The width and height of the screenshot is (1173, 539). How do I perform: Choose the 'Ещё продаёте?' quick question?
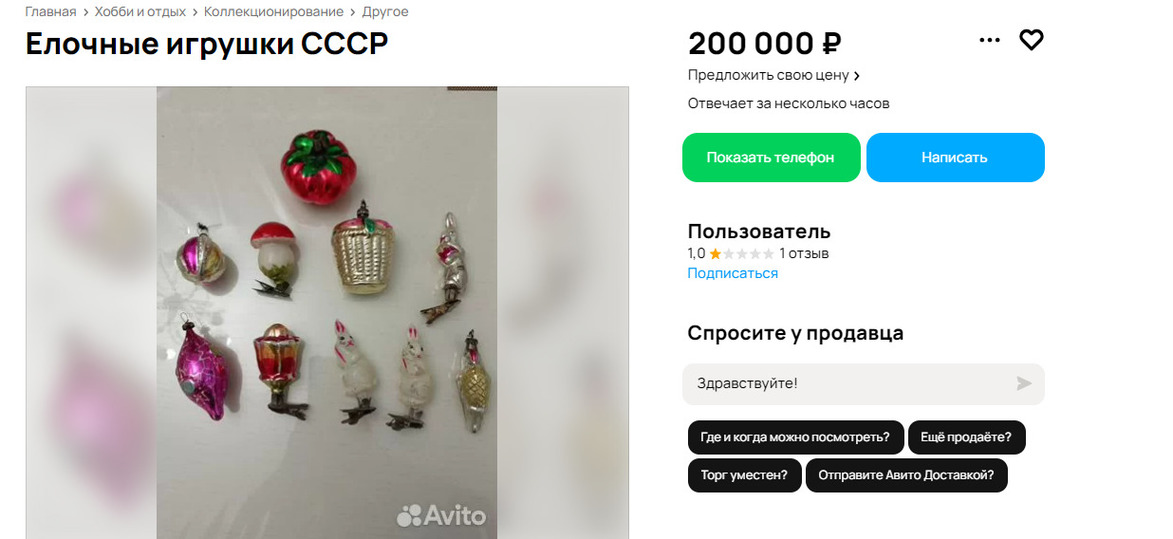[967, 437]
